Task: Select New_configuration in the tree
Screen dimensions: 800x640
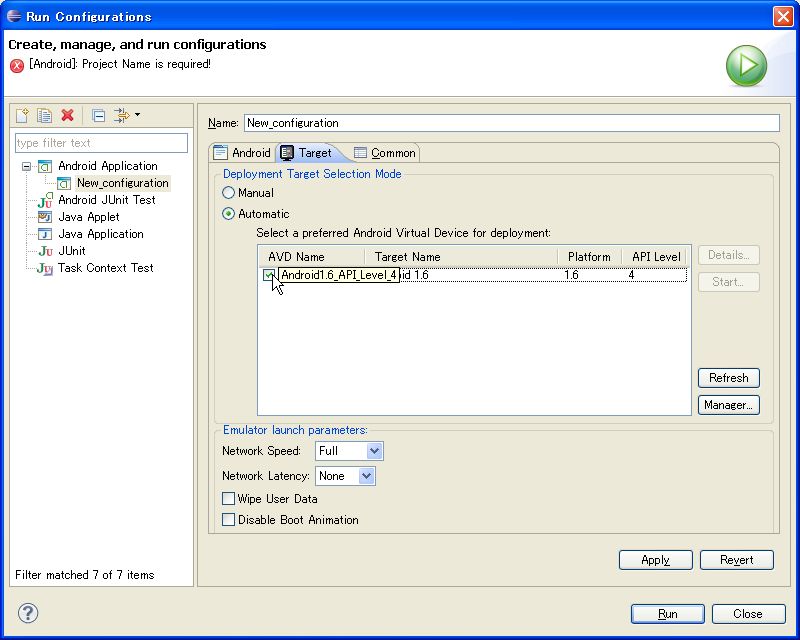Action: (x=122, y=183)
